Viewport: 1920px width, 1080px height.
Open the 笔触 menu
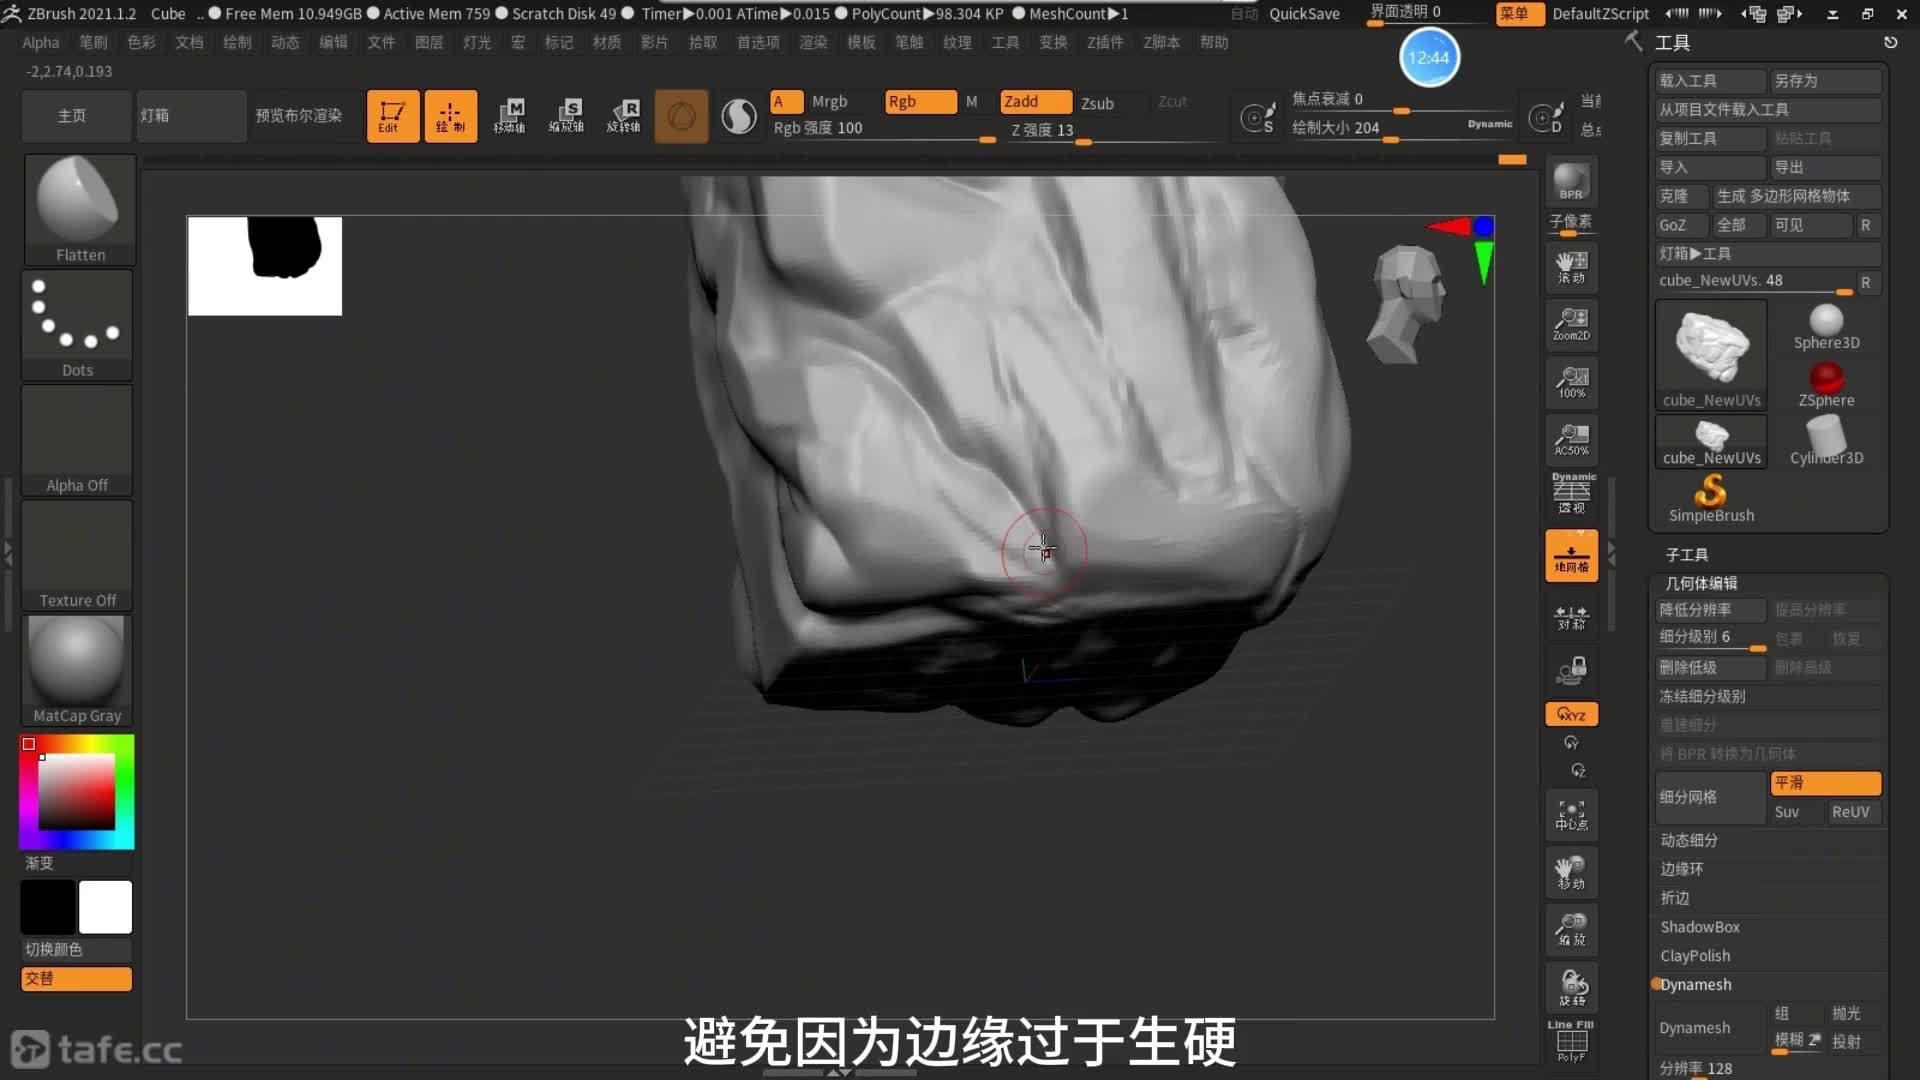click(908, 42)
